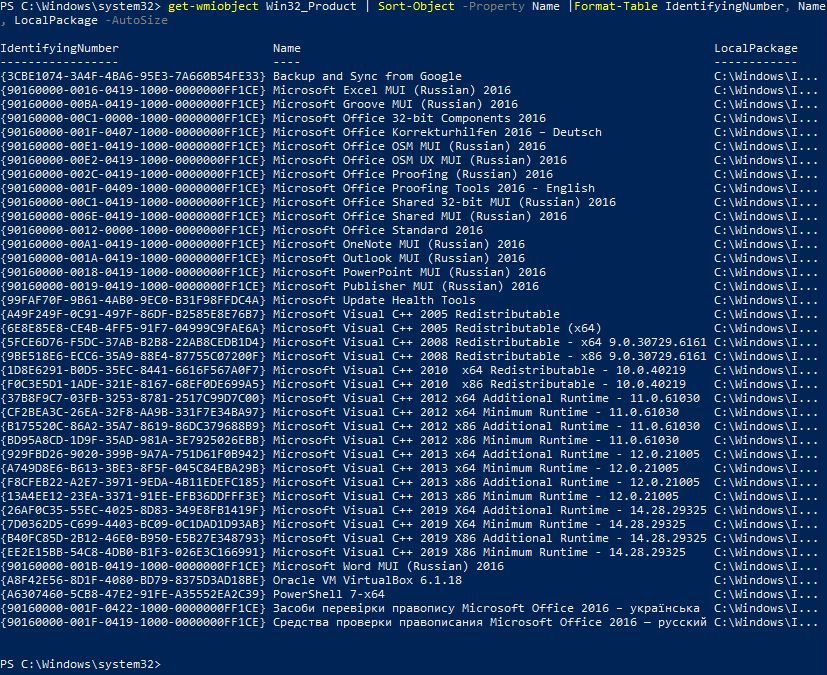
Task: Click Visual C++ 2010 x64 Redistributable 10.0.40219
Action: (479, 370)
